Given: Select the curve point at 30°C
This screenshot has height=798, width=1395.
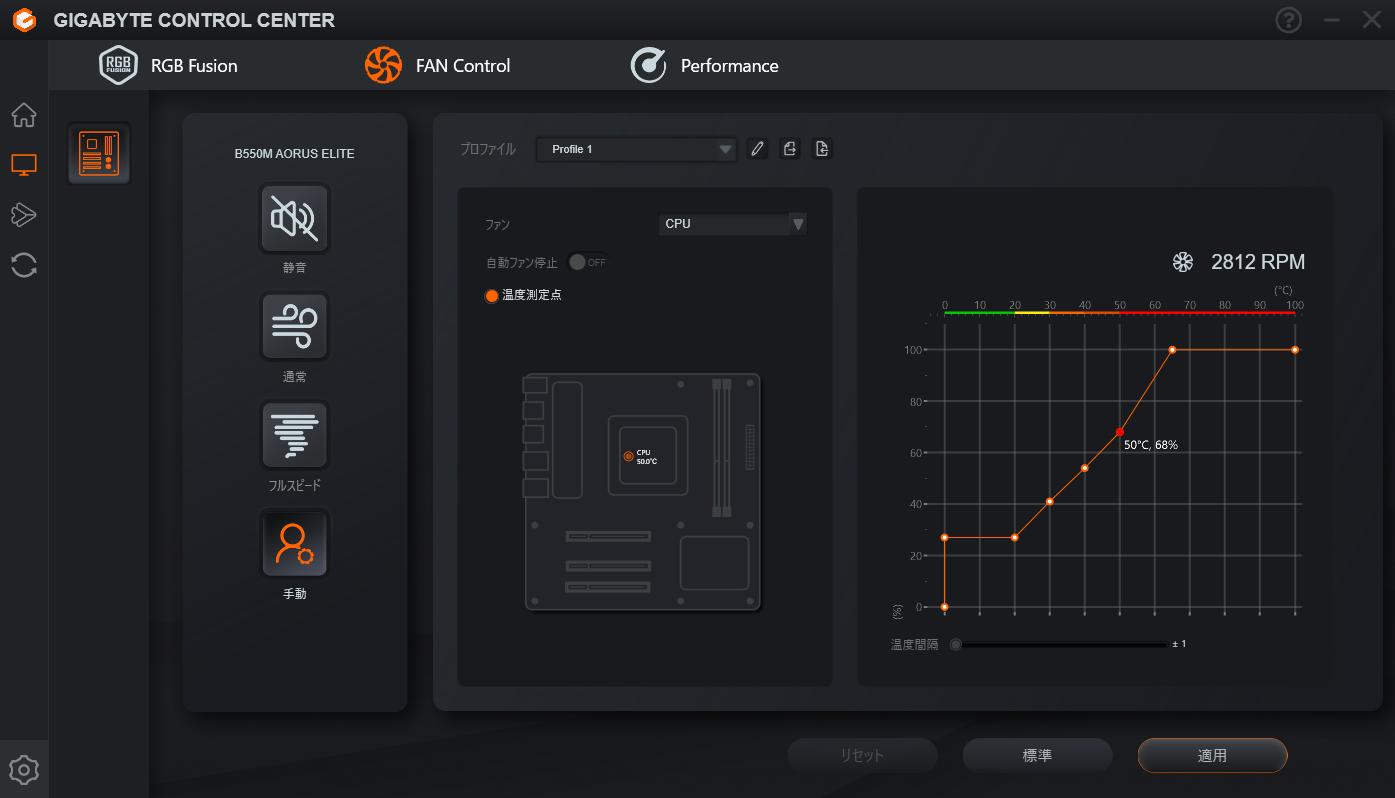Looking at the screenshot, I should click(1050, 501).
